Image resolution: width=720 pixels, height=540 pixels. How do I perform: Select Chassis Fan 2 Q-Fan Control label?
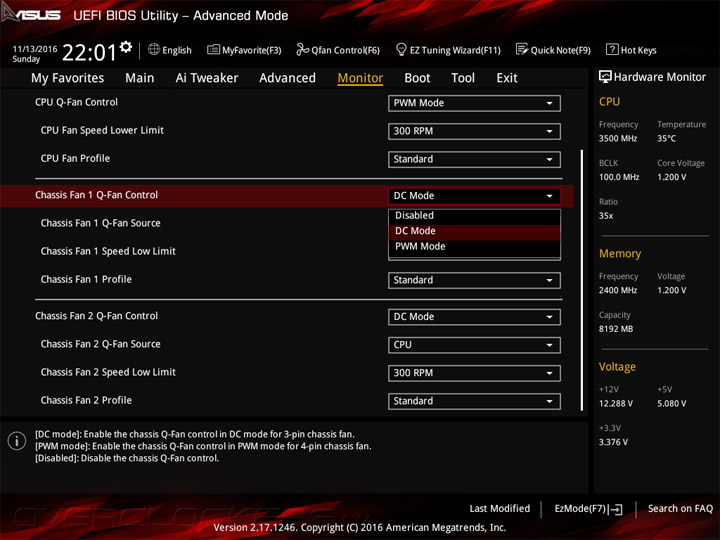coord(96,316)
